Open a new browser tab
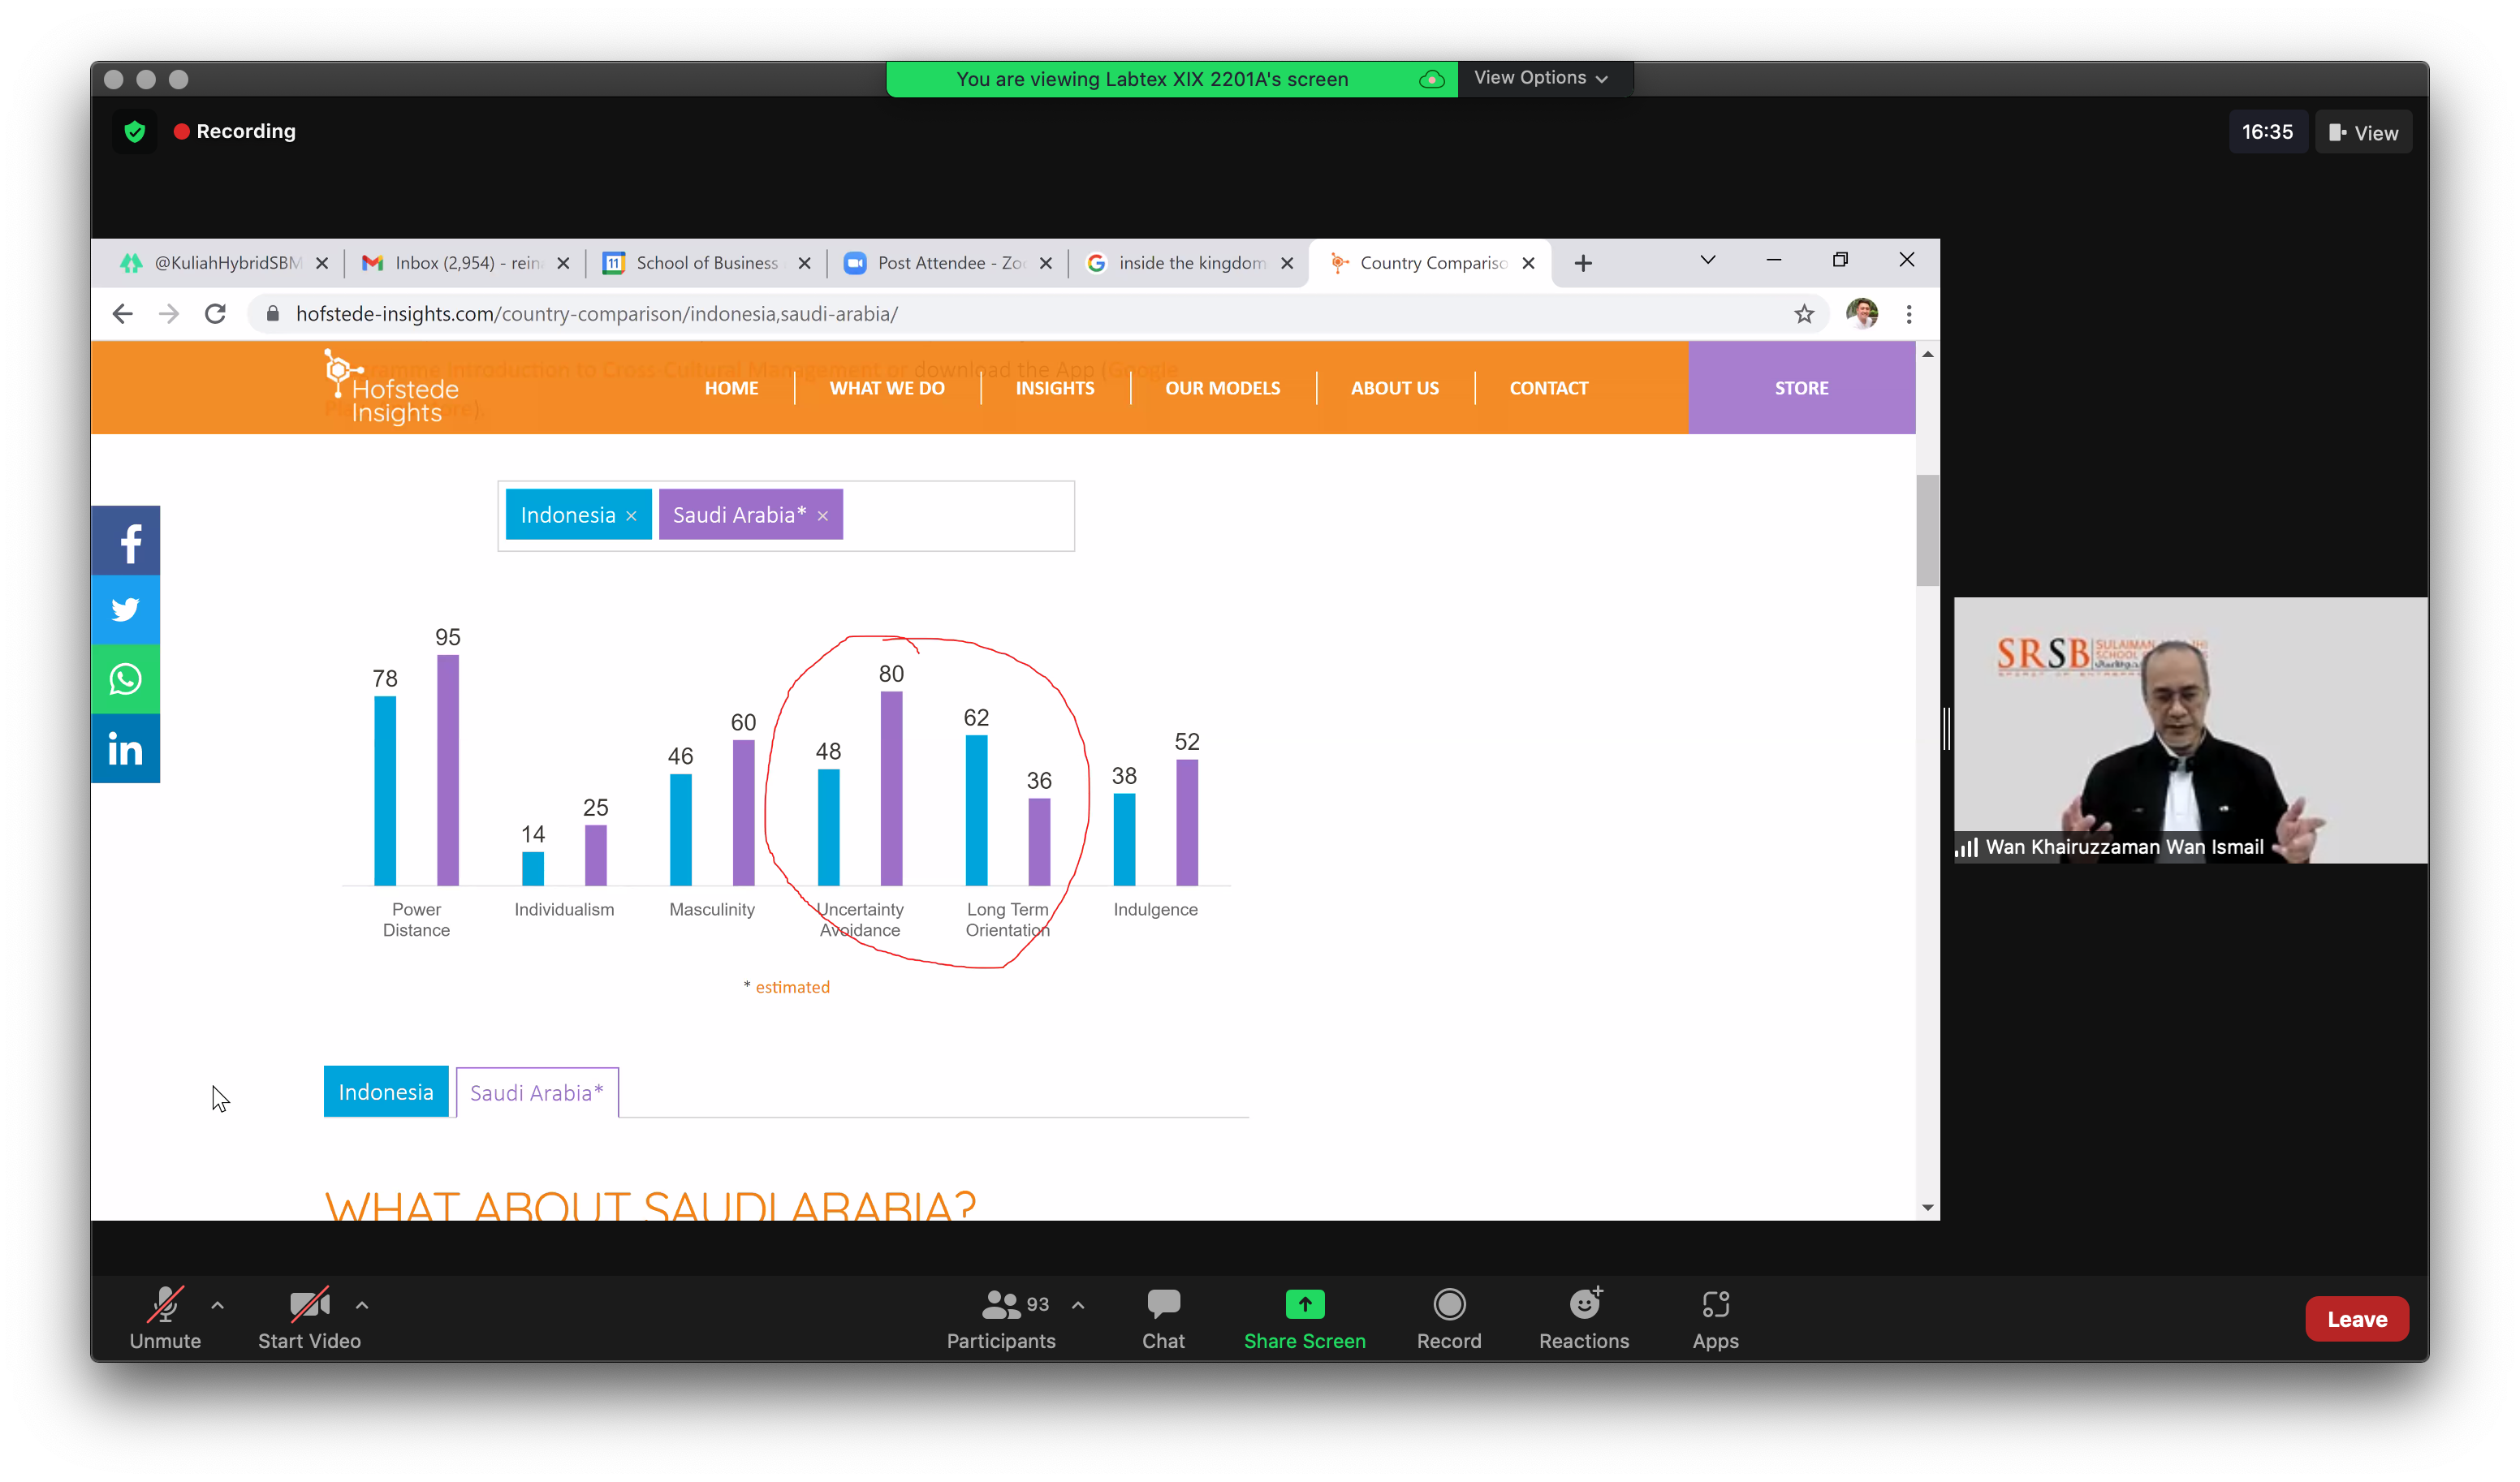Viewport: 2520px width, 1482px height. click(x=1583, y=263)
